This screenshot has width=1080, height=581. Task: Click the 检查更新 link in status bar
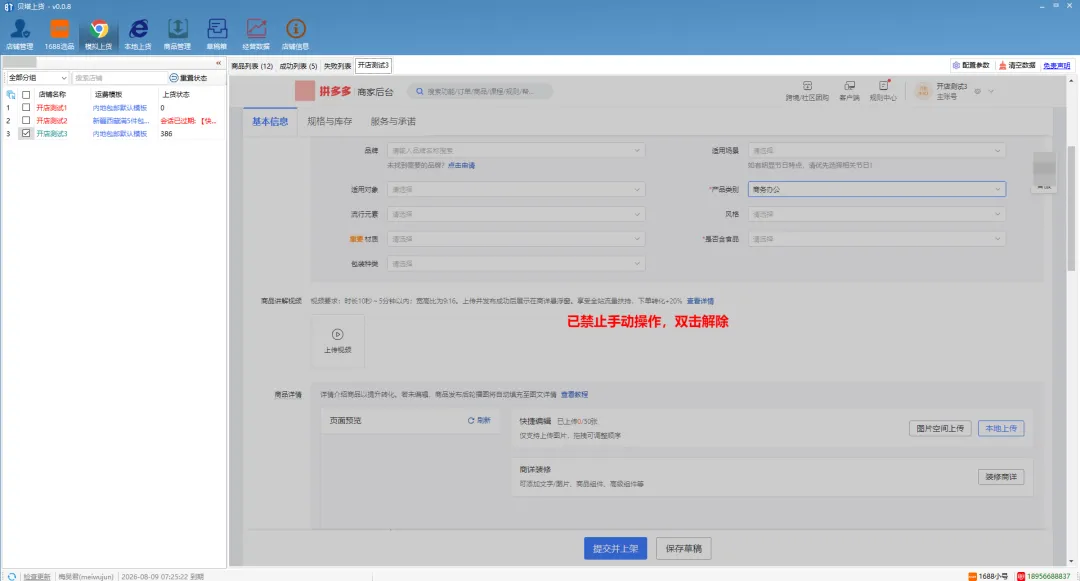click(x=37, y=577)
